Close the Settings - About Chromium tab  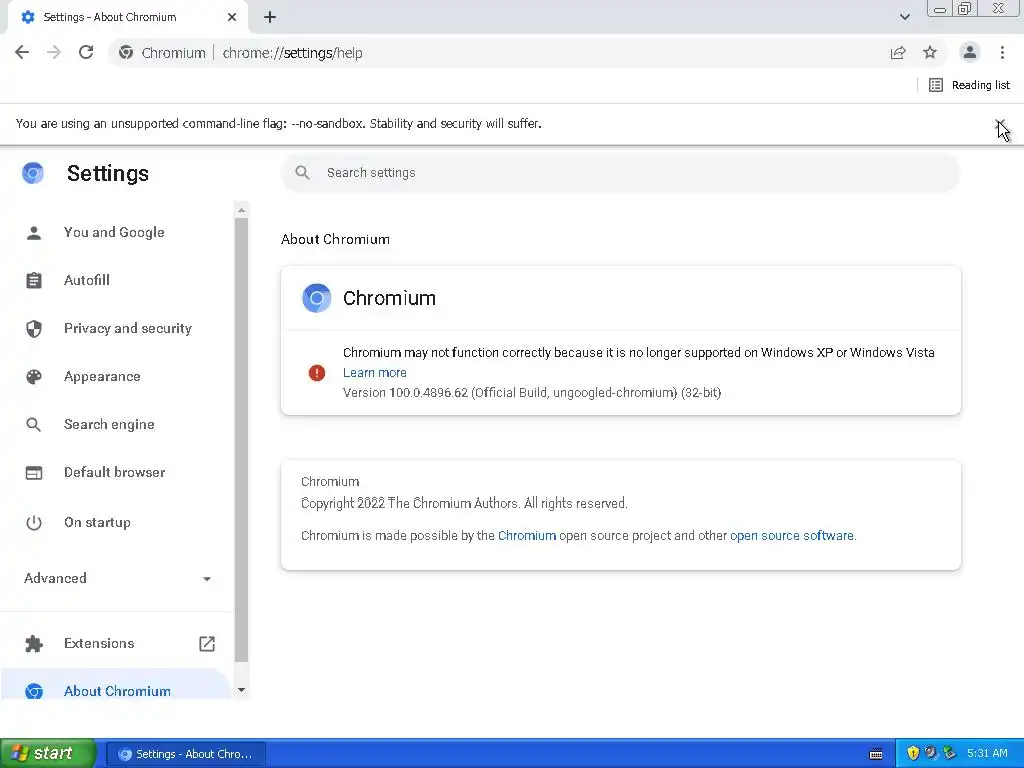click(x=232, y=17)
